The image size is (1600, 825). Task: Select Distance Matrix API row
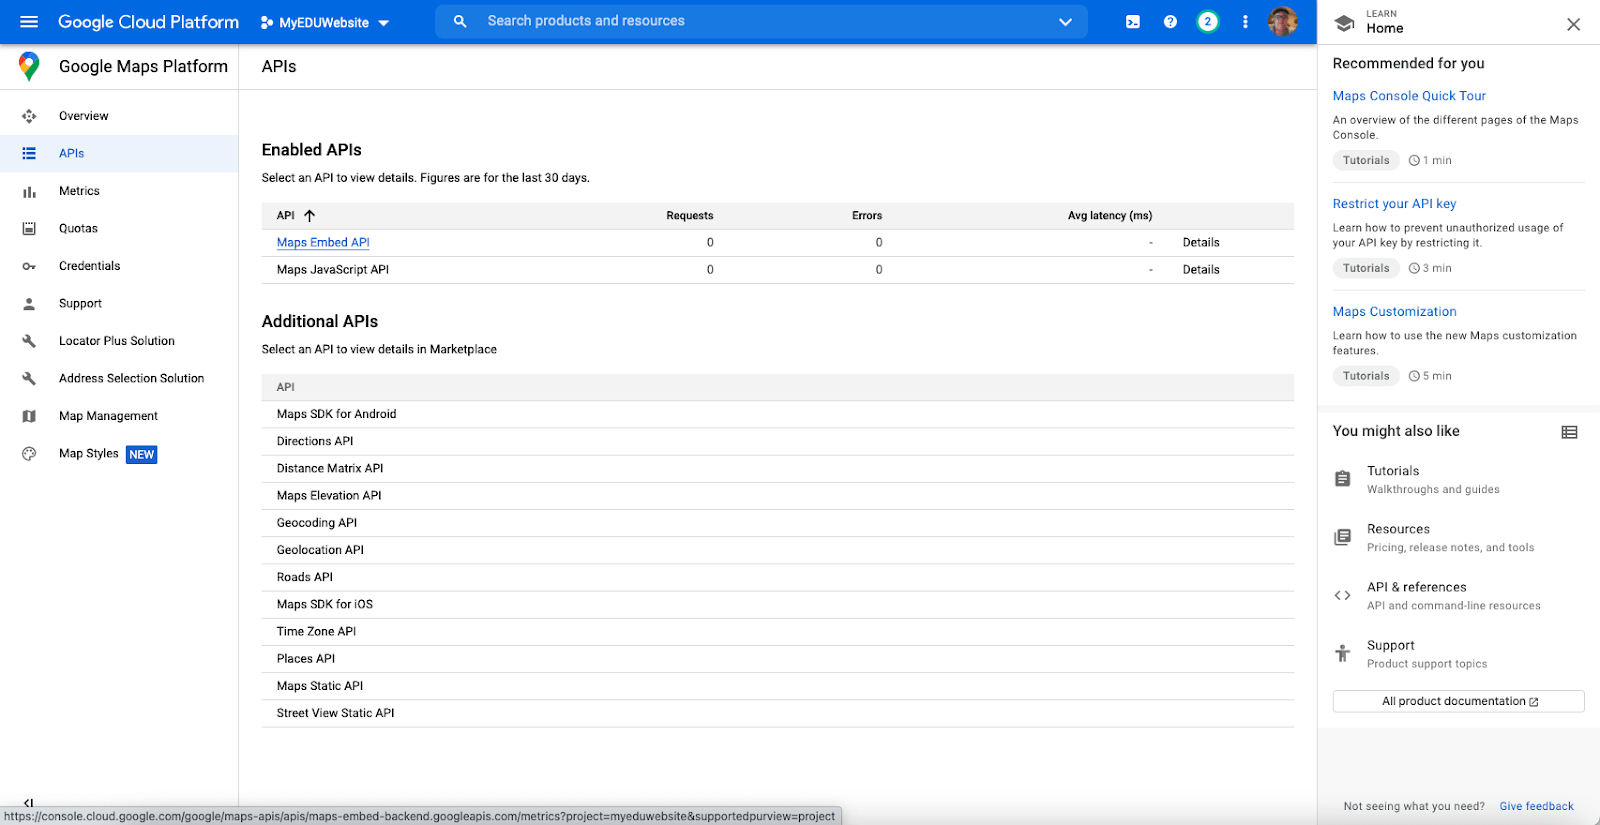coord(777,468)
